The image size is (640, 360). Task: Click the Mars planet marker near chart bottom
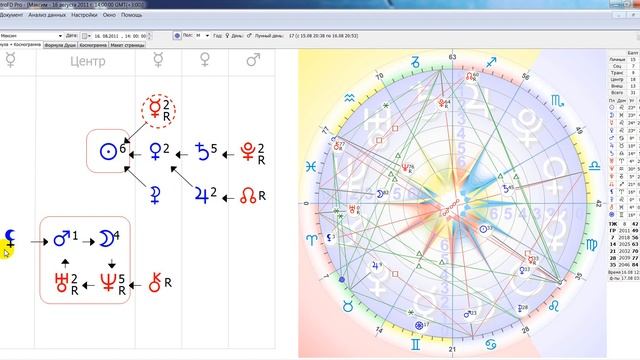[467, 314]
